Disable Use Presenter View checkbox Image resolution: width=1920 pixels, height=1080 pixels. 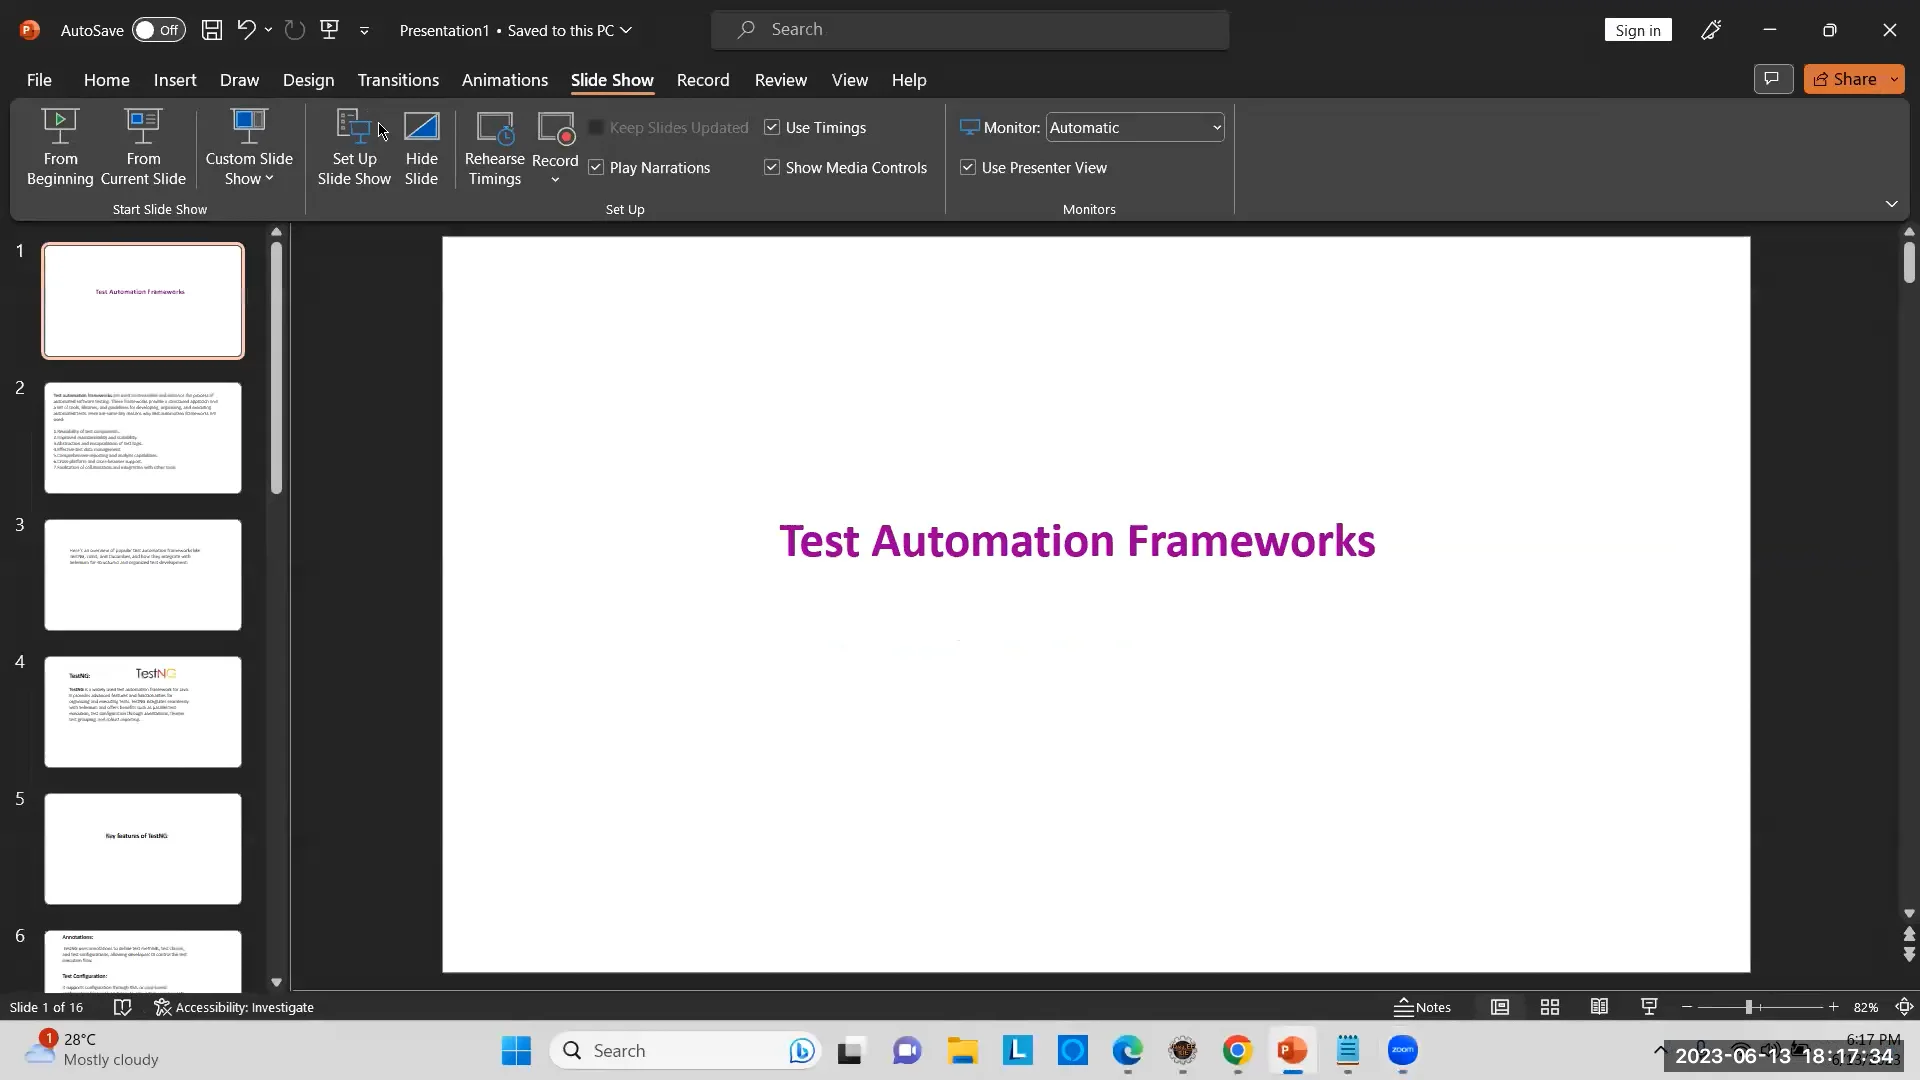[968, 167]
